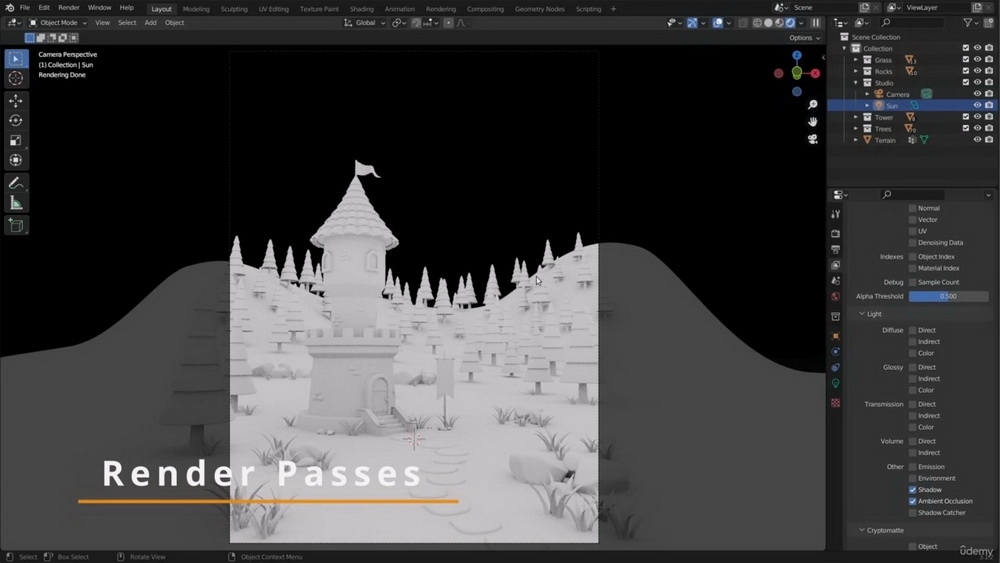Screen dimensions: 1000x563
Task: Click the new scene icon beside Scene
Action: coord(864,8)
